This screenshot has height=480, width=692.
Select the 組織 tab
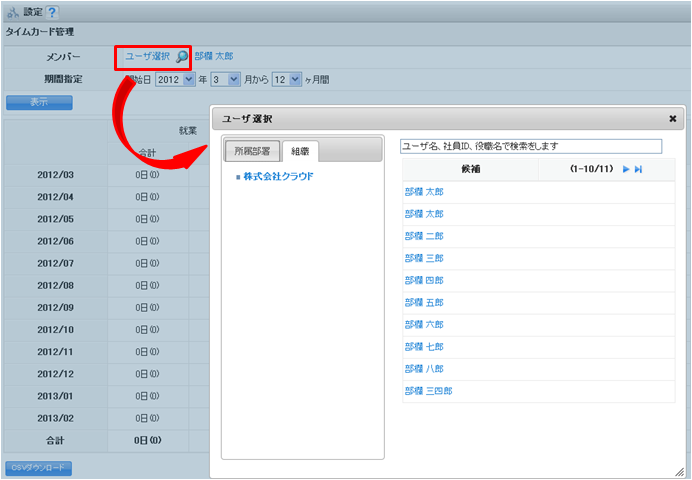tap(298, 151)
